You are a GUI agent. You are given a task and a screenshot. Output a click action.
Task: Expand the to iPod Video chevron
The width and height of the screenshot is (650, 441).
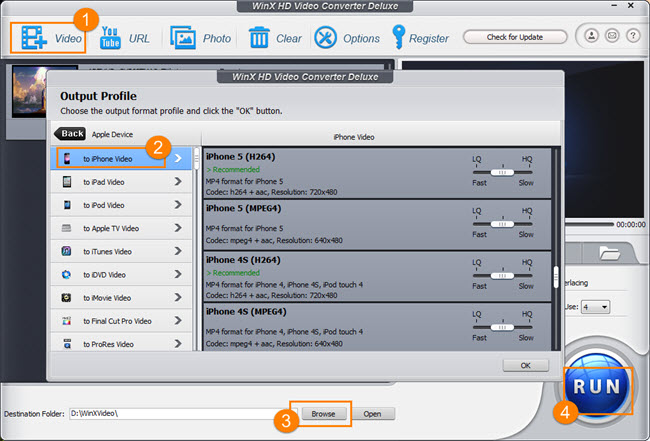click(178, 205)
